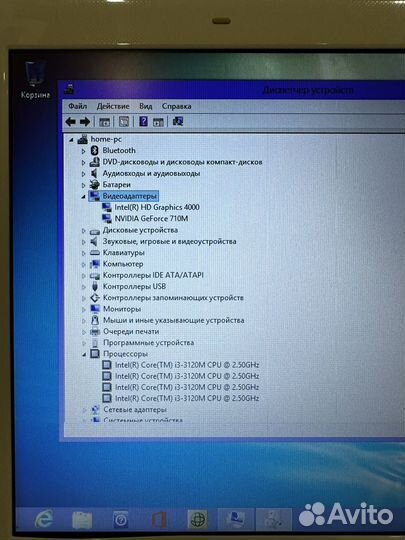Screen dimensions: 405x540
Task: Select Мыши и иные указывающие устройства label
Action: click(174, 320)
